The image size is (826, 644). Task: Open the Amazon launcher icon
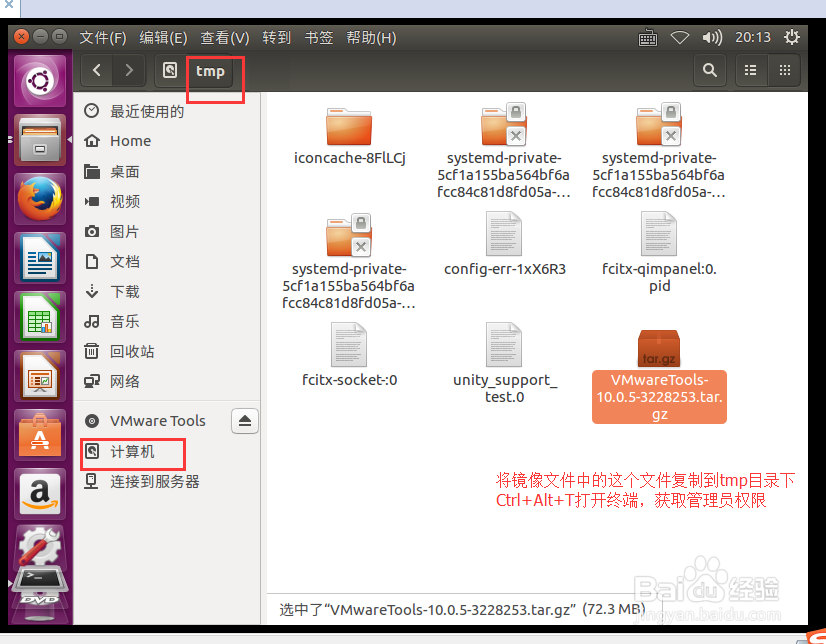tap(40, 494)
